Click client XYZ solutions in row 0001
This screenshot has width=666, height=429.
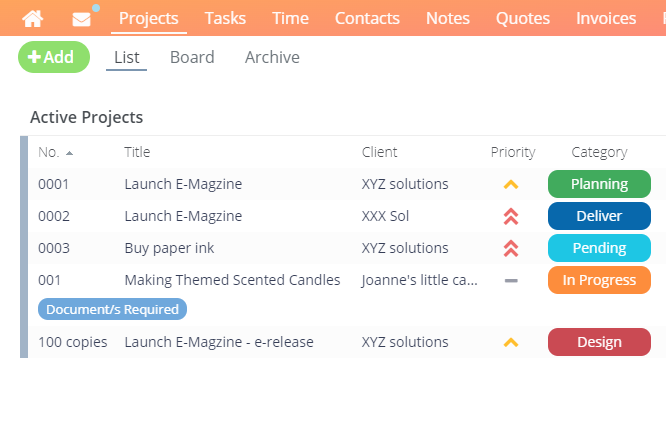pos(405,184)
